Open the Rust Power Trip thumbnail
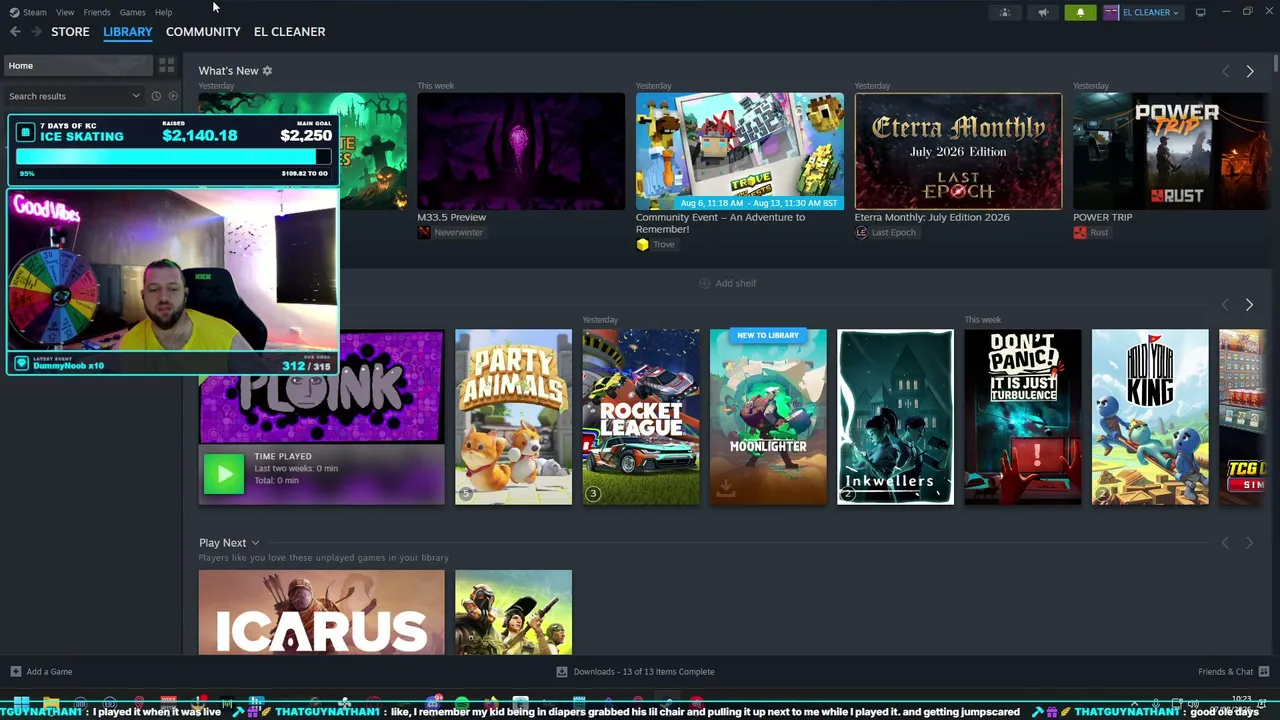 tap(1171, 151)
